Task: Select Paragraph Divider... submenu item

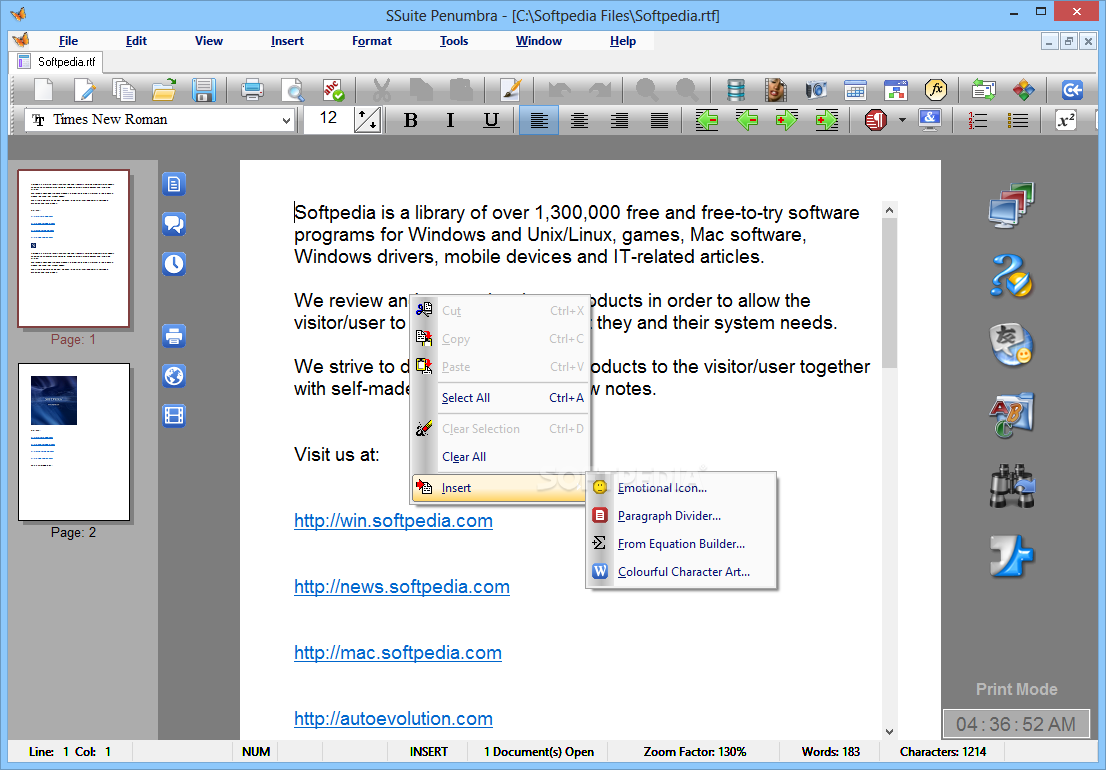Action: 681,516
